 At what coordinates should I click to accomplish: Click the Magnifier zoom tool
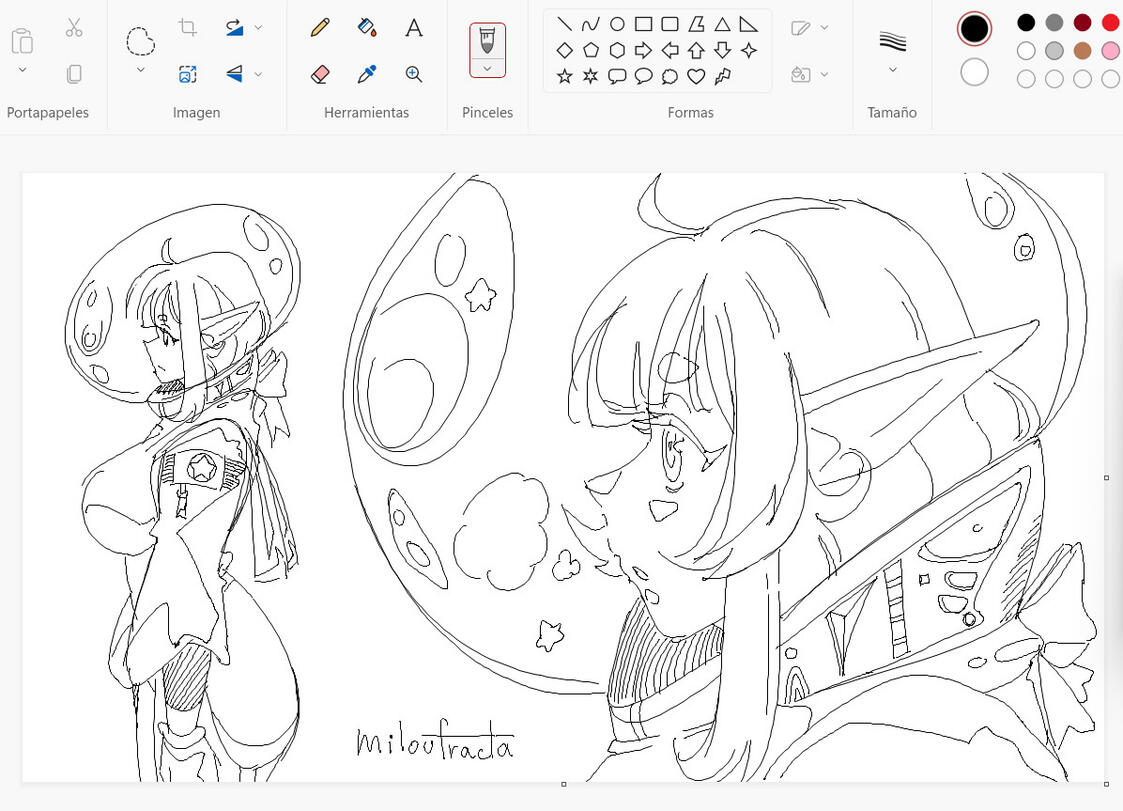(x=414, y=74)
